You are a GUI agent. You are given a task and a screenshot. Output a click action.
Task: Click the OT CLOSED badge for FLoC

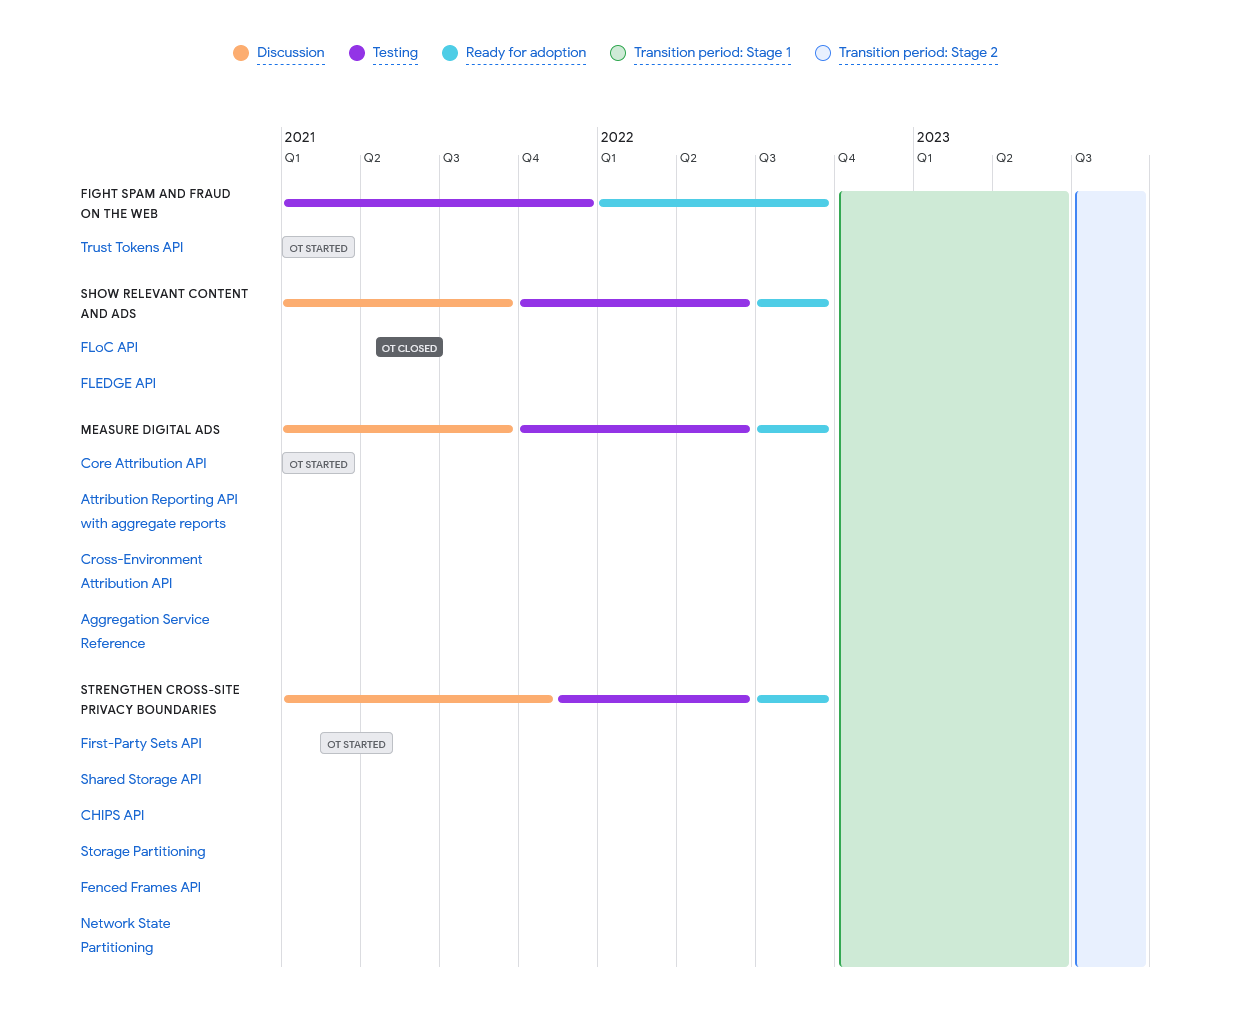(x=409, y=348)
